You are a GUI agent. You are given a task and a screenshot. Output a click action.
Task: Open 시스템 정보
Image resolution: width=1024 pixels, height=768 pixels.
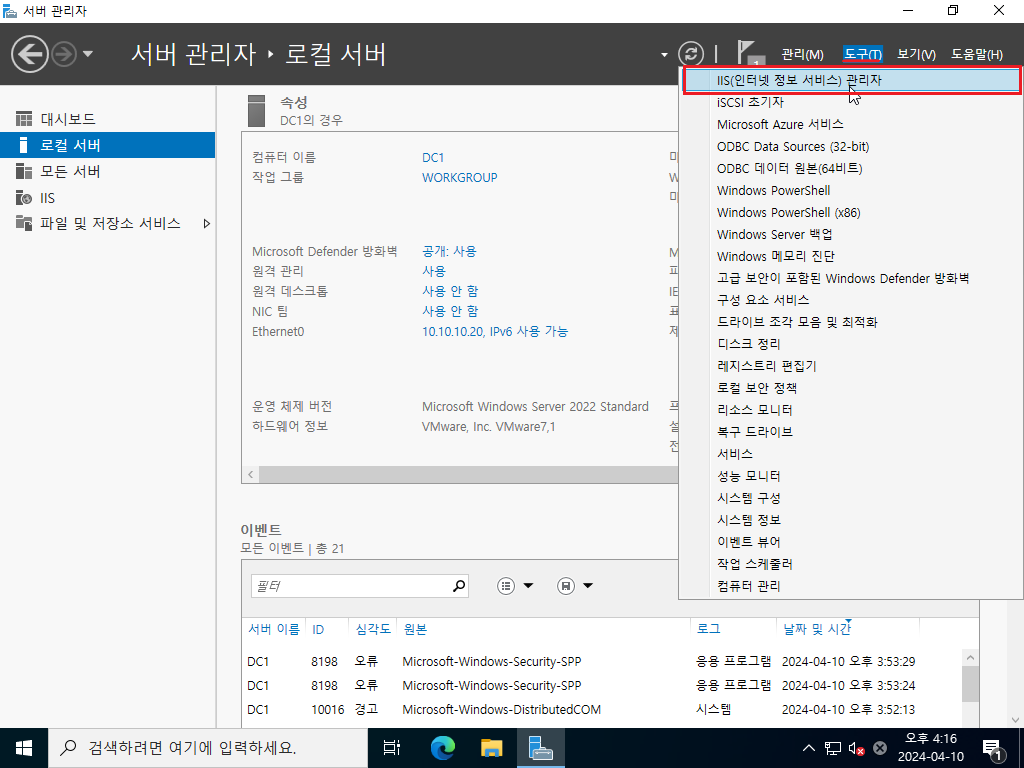coord(852,520)
